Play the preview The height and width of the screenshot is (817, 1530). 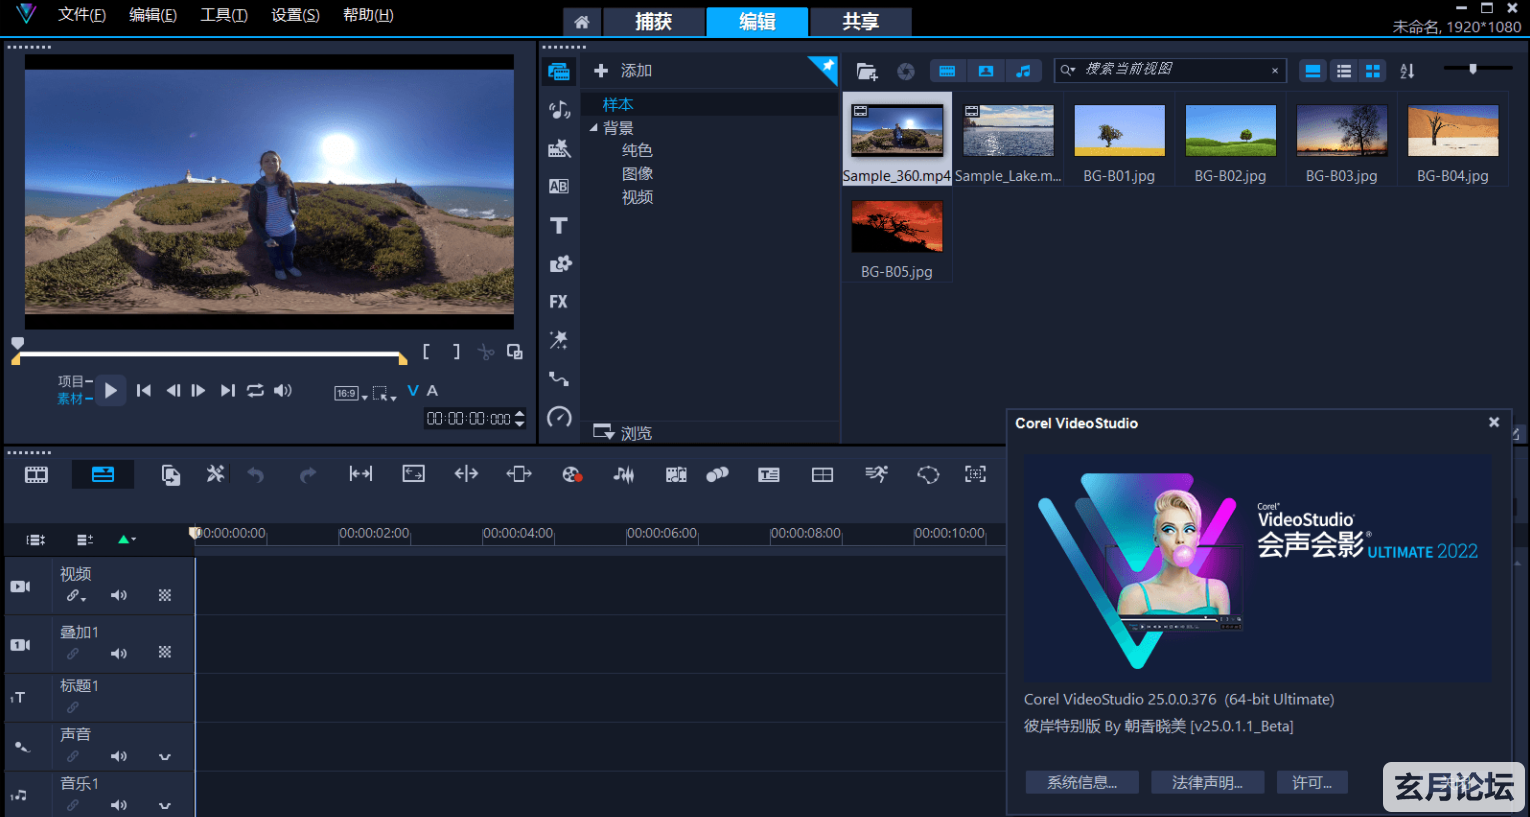coord(111,390)
